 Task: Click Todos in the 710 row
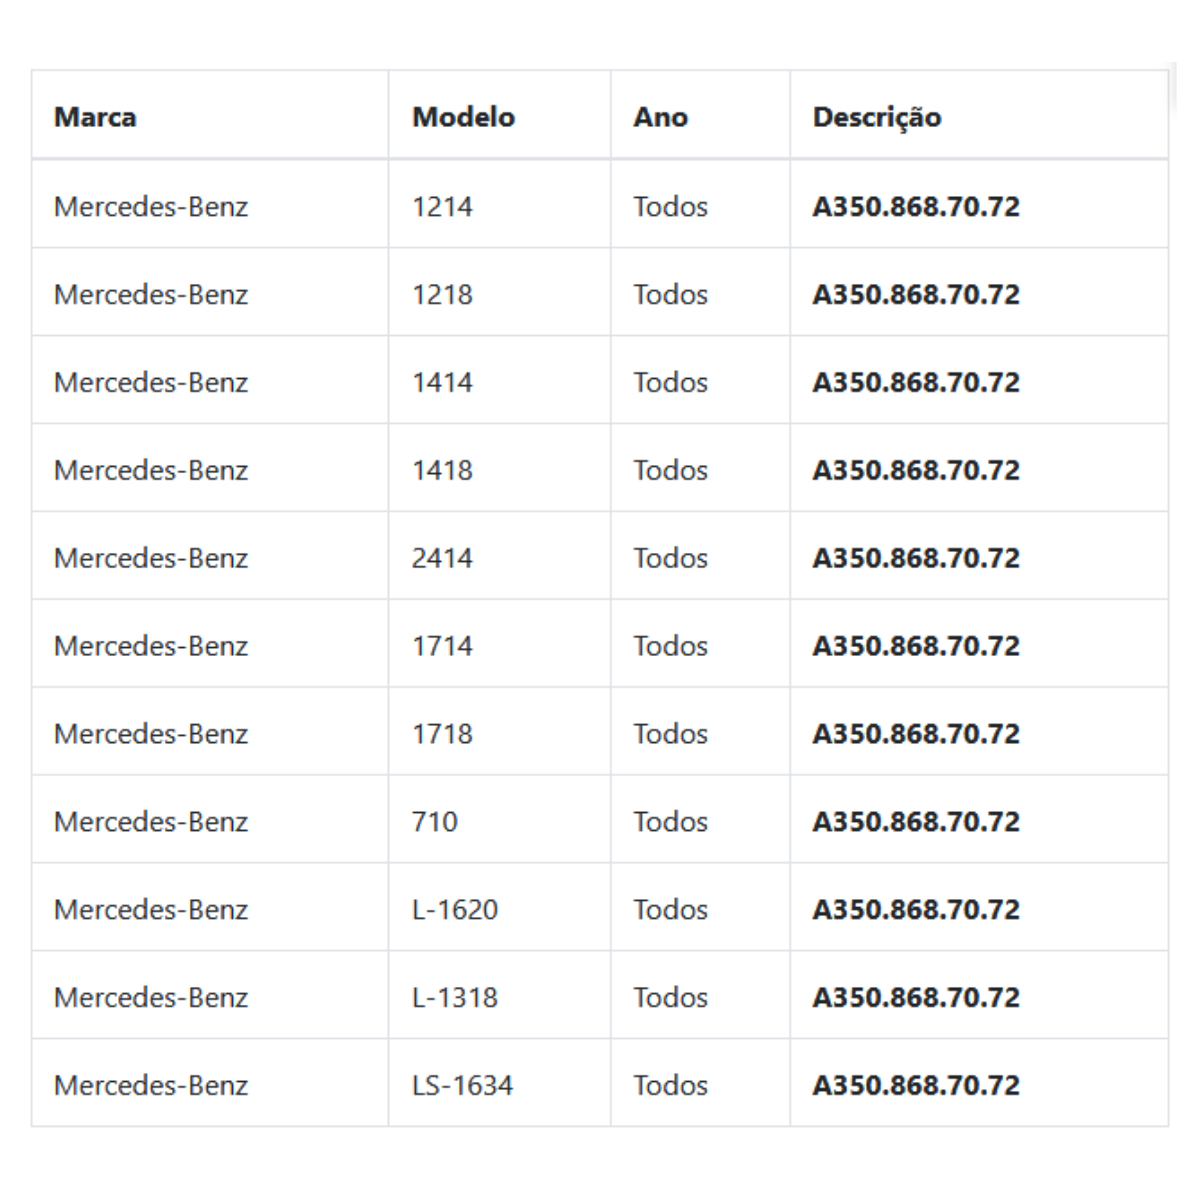[670, 822]
